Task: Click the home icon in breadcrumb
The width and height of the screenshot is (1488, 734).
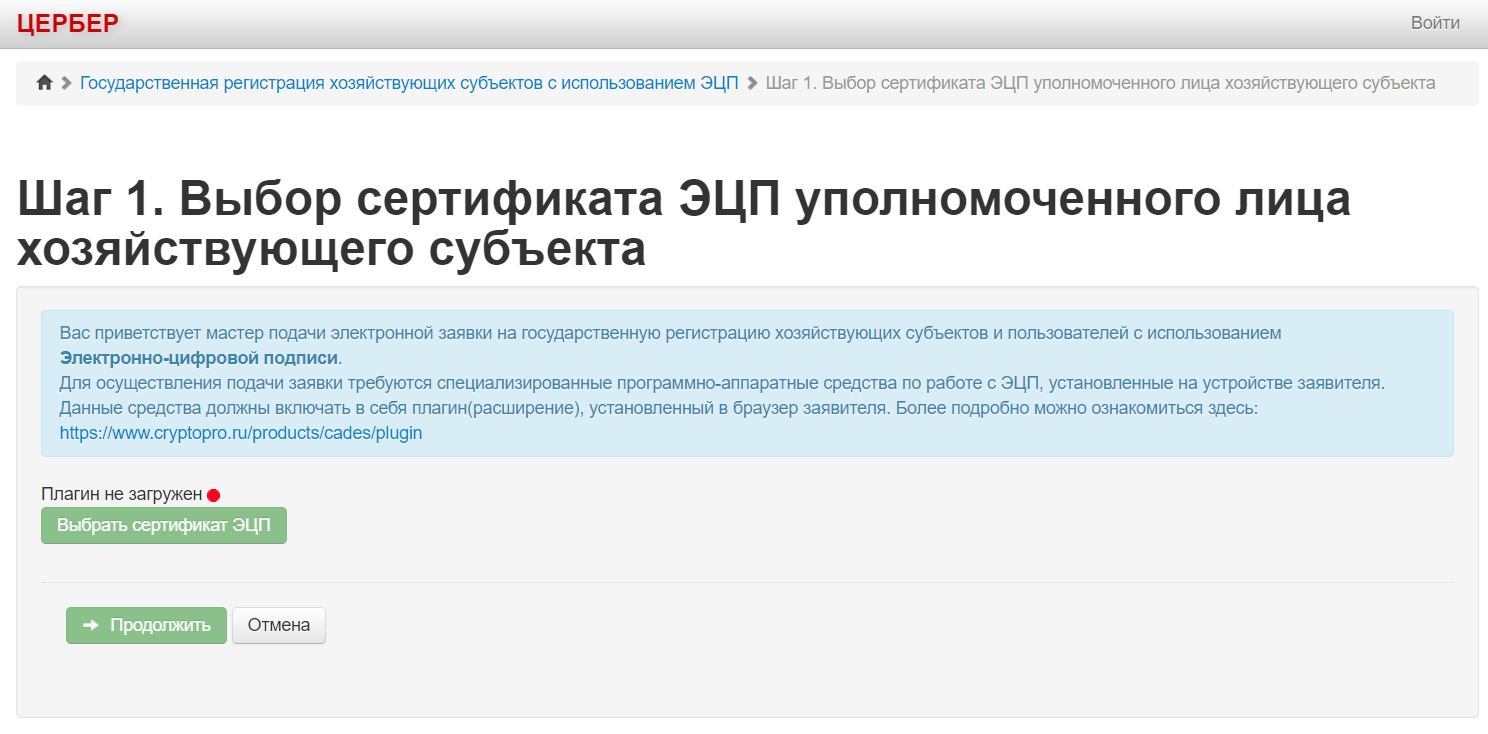Action: [x=44, y=83]
